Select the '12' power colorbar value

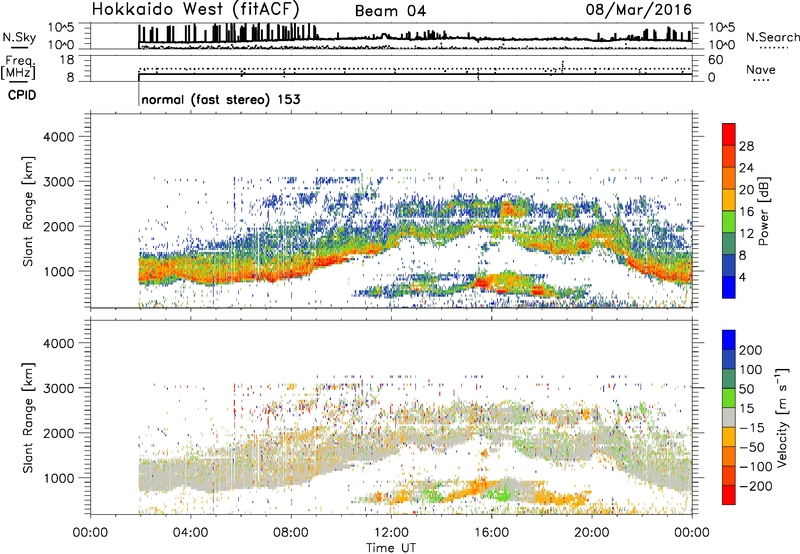coord(746,234)
